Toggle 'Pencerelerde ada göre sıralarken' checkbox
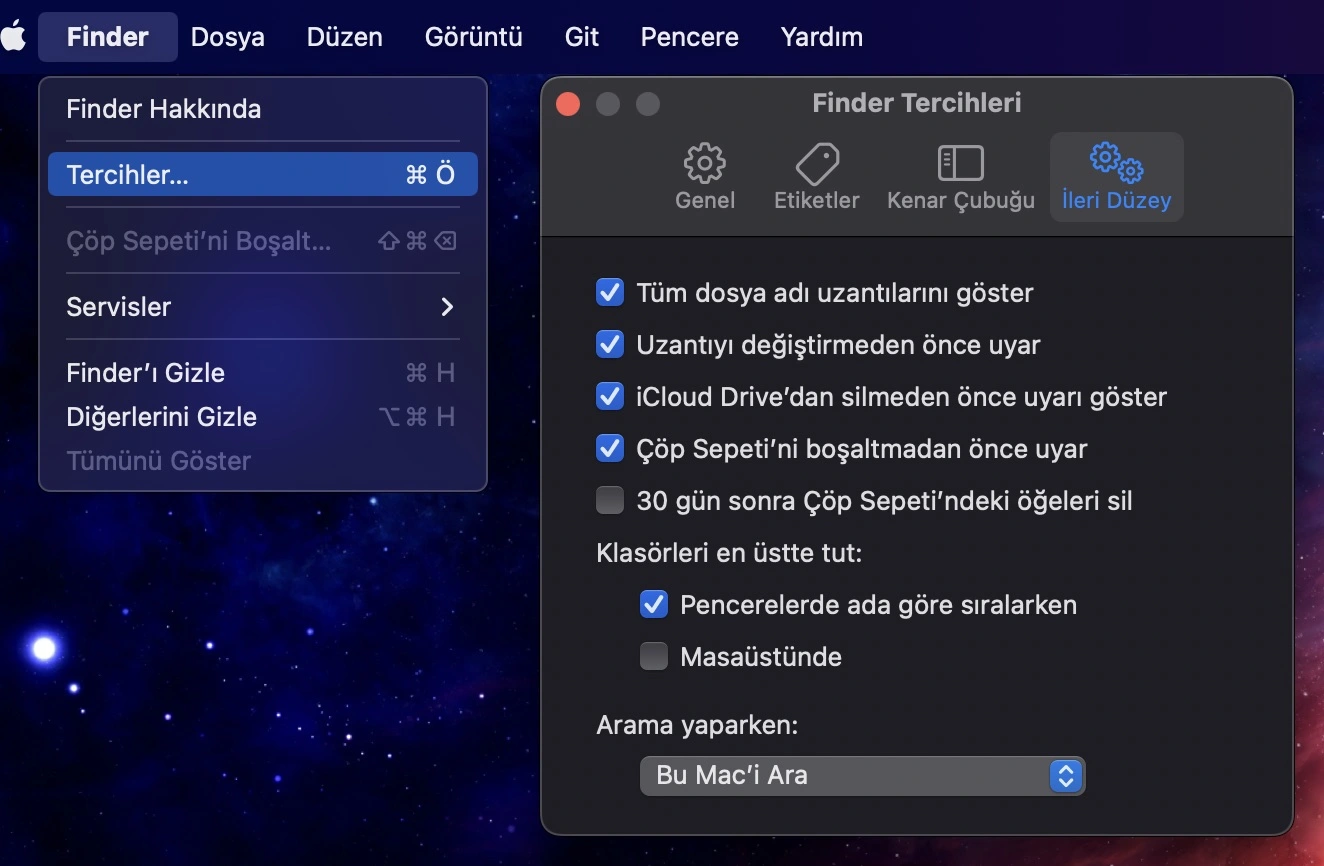Screen dimensions: 1324x866 point(654,605)
